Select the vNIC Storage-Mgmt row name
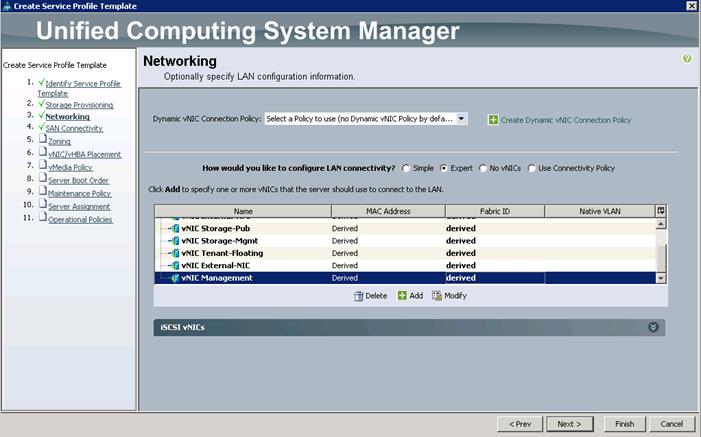 click(220, 241)
